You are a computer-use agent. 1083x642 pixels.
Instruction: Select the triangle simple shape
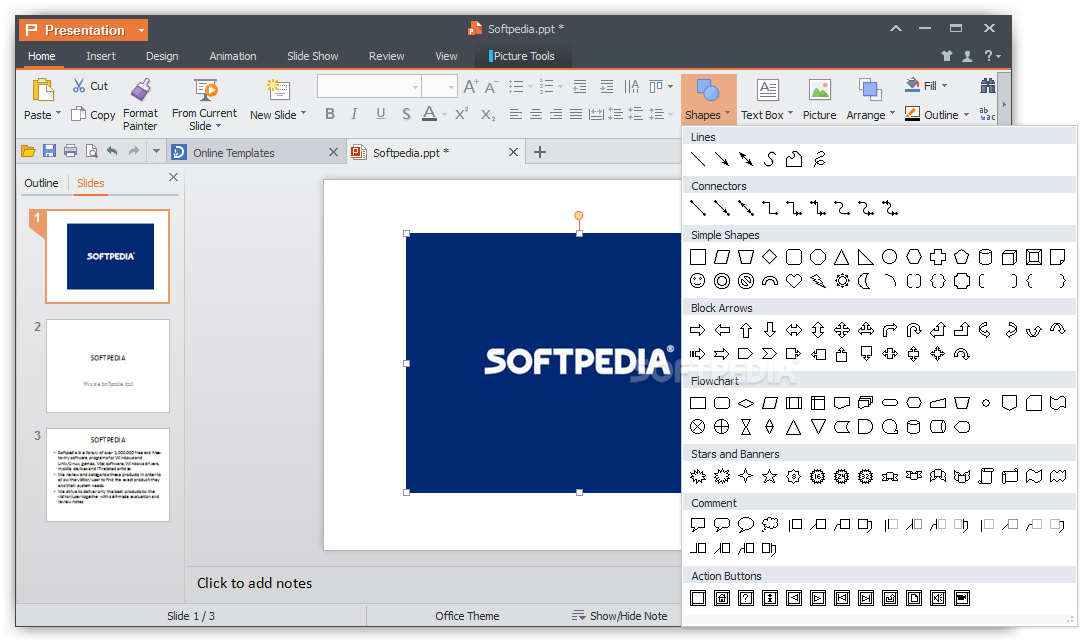(841, 257)
